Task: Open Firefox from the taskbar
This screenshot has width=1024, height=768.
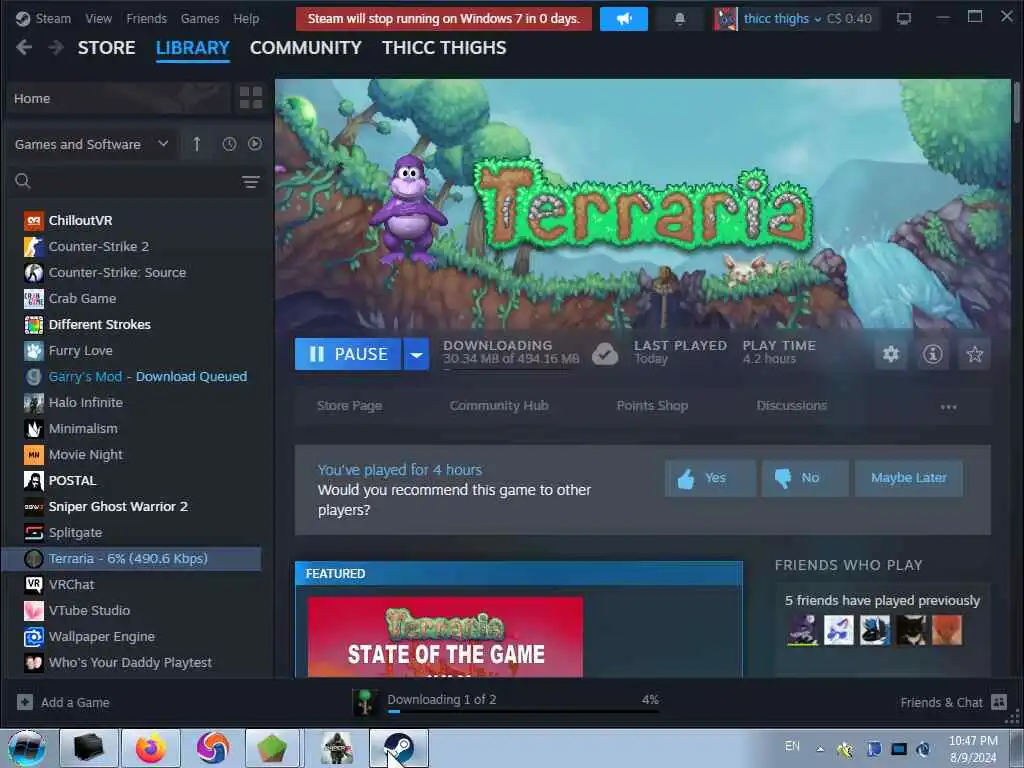Action: (151, 748)
